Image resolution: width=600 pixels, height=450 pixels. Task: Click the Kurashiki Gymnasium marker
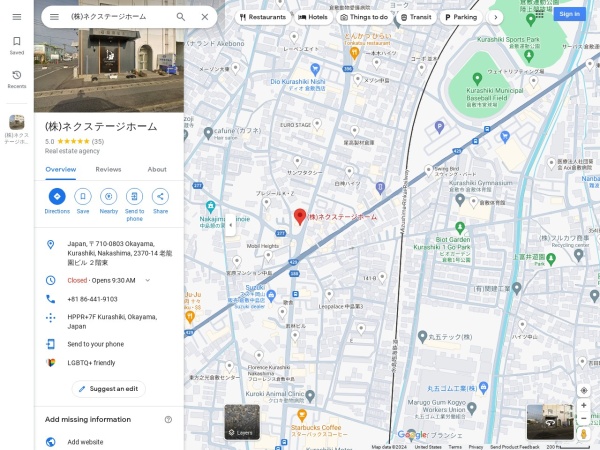460,199
